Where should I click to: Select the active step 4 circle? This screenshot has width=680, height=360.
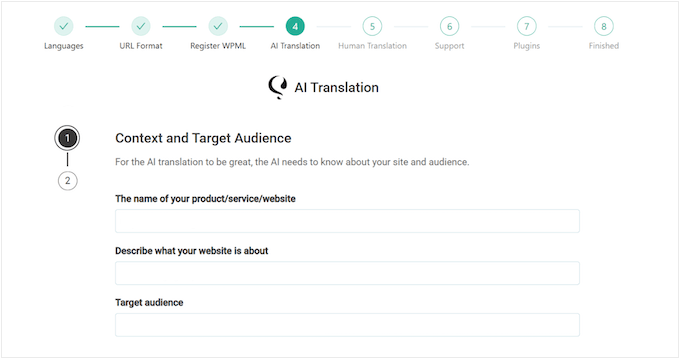pos(295,26)
